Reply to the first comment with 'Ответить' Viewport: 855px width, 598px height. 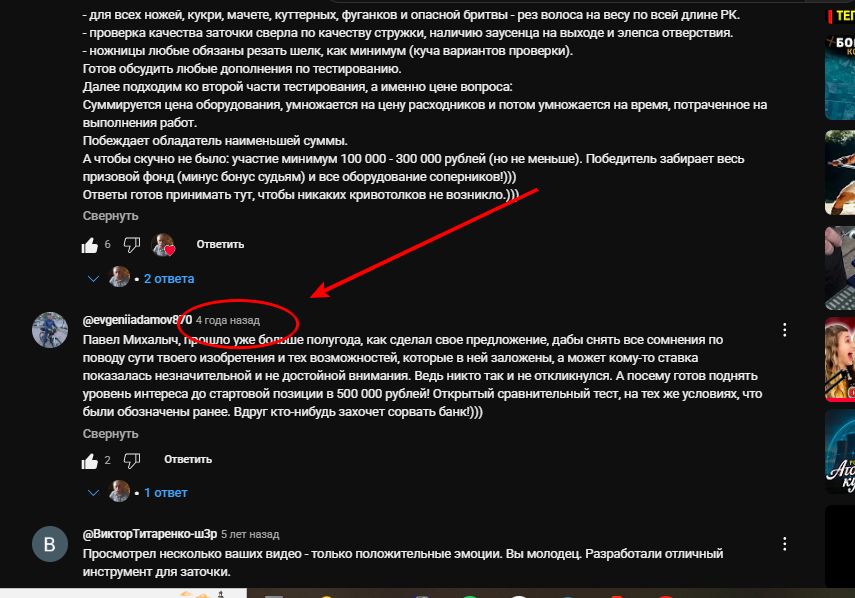[x=220, y=244]
